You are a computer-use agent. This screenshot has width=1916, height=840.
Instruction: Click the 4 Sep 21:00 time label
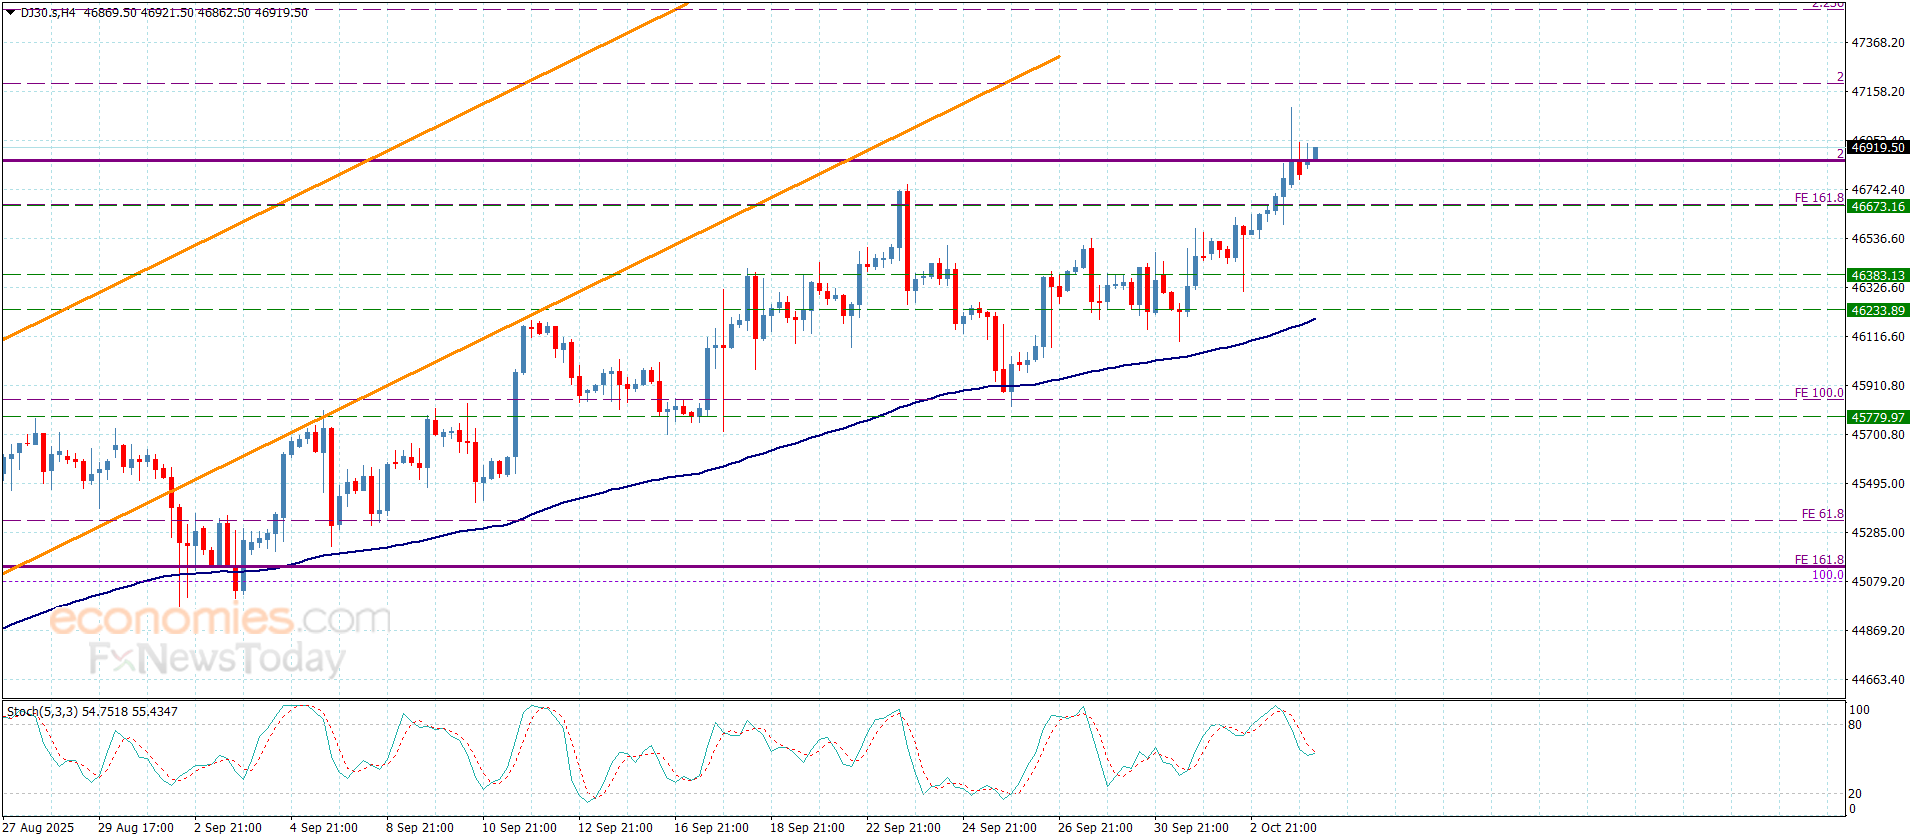click(324, 827)
